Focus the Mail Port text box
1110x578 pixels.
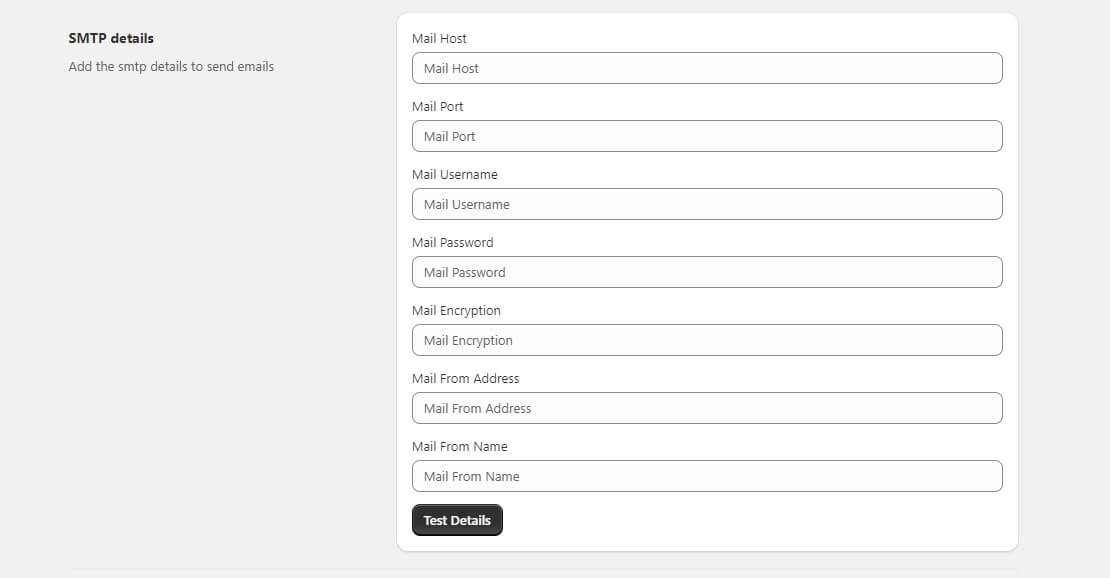tap(706, 136)
